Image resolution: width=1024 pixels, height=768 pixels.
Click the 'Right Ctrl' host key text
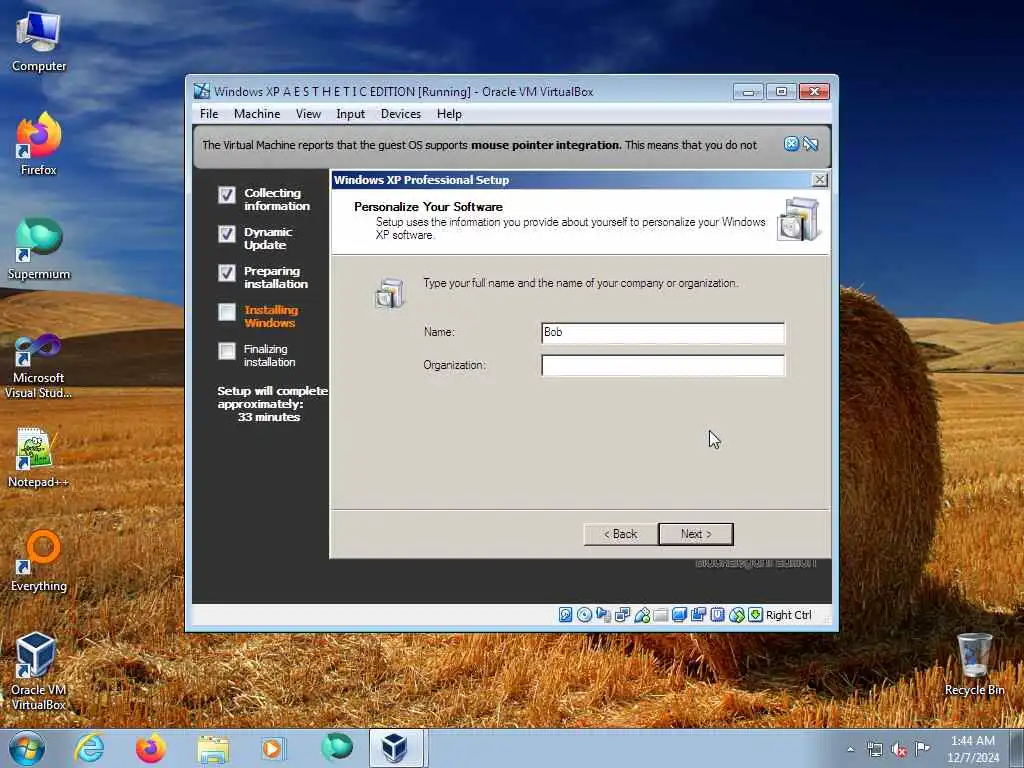point(788,615)
